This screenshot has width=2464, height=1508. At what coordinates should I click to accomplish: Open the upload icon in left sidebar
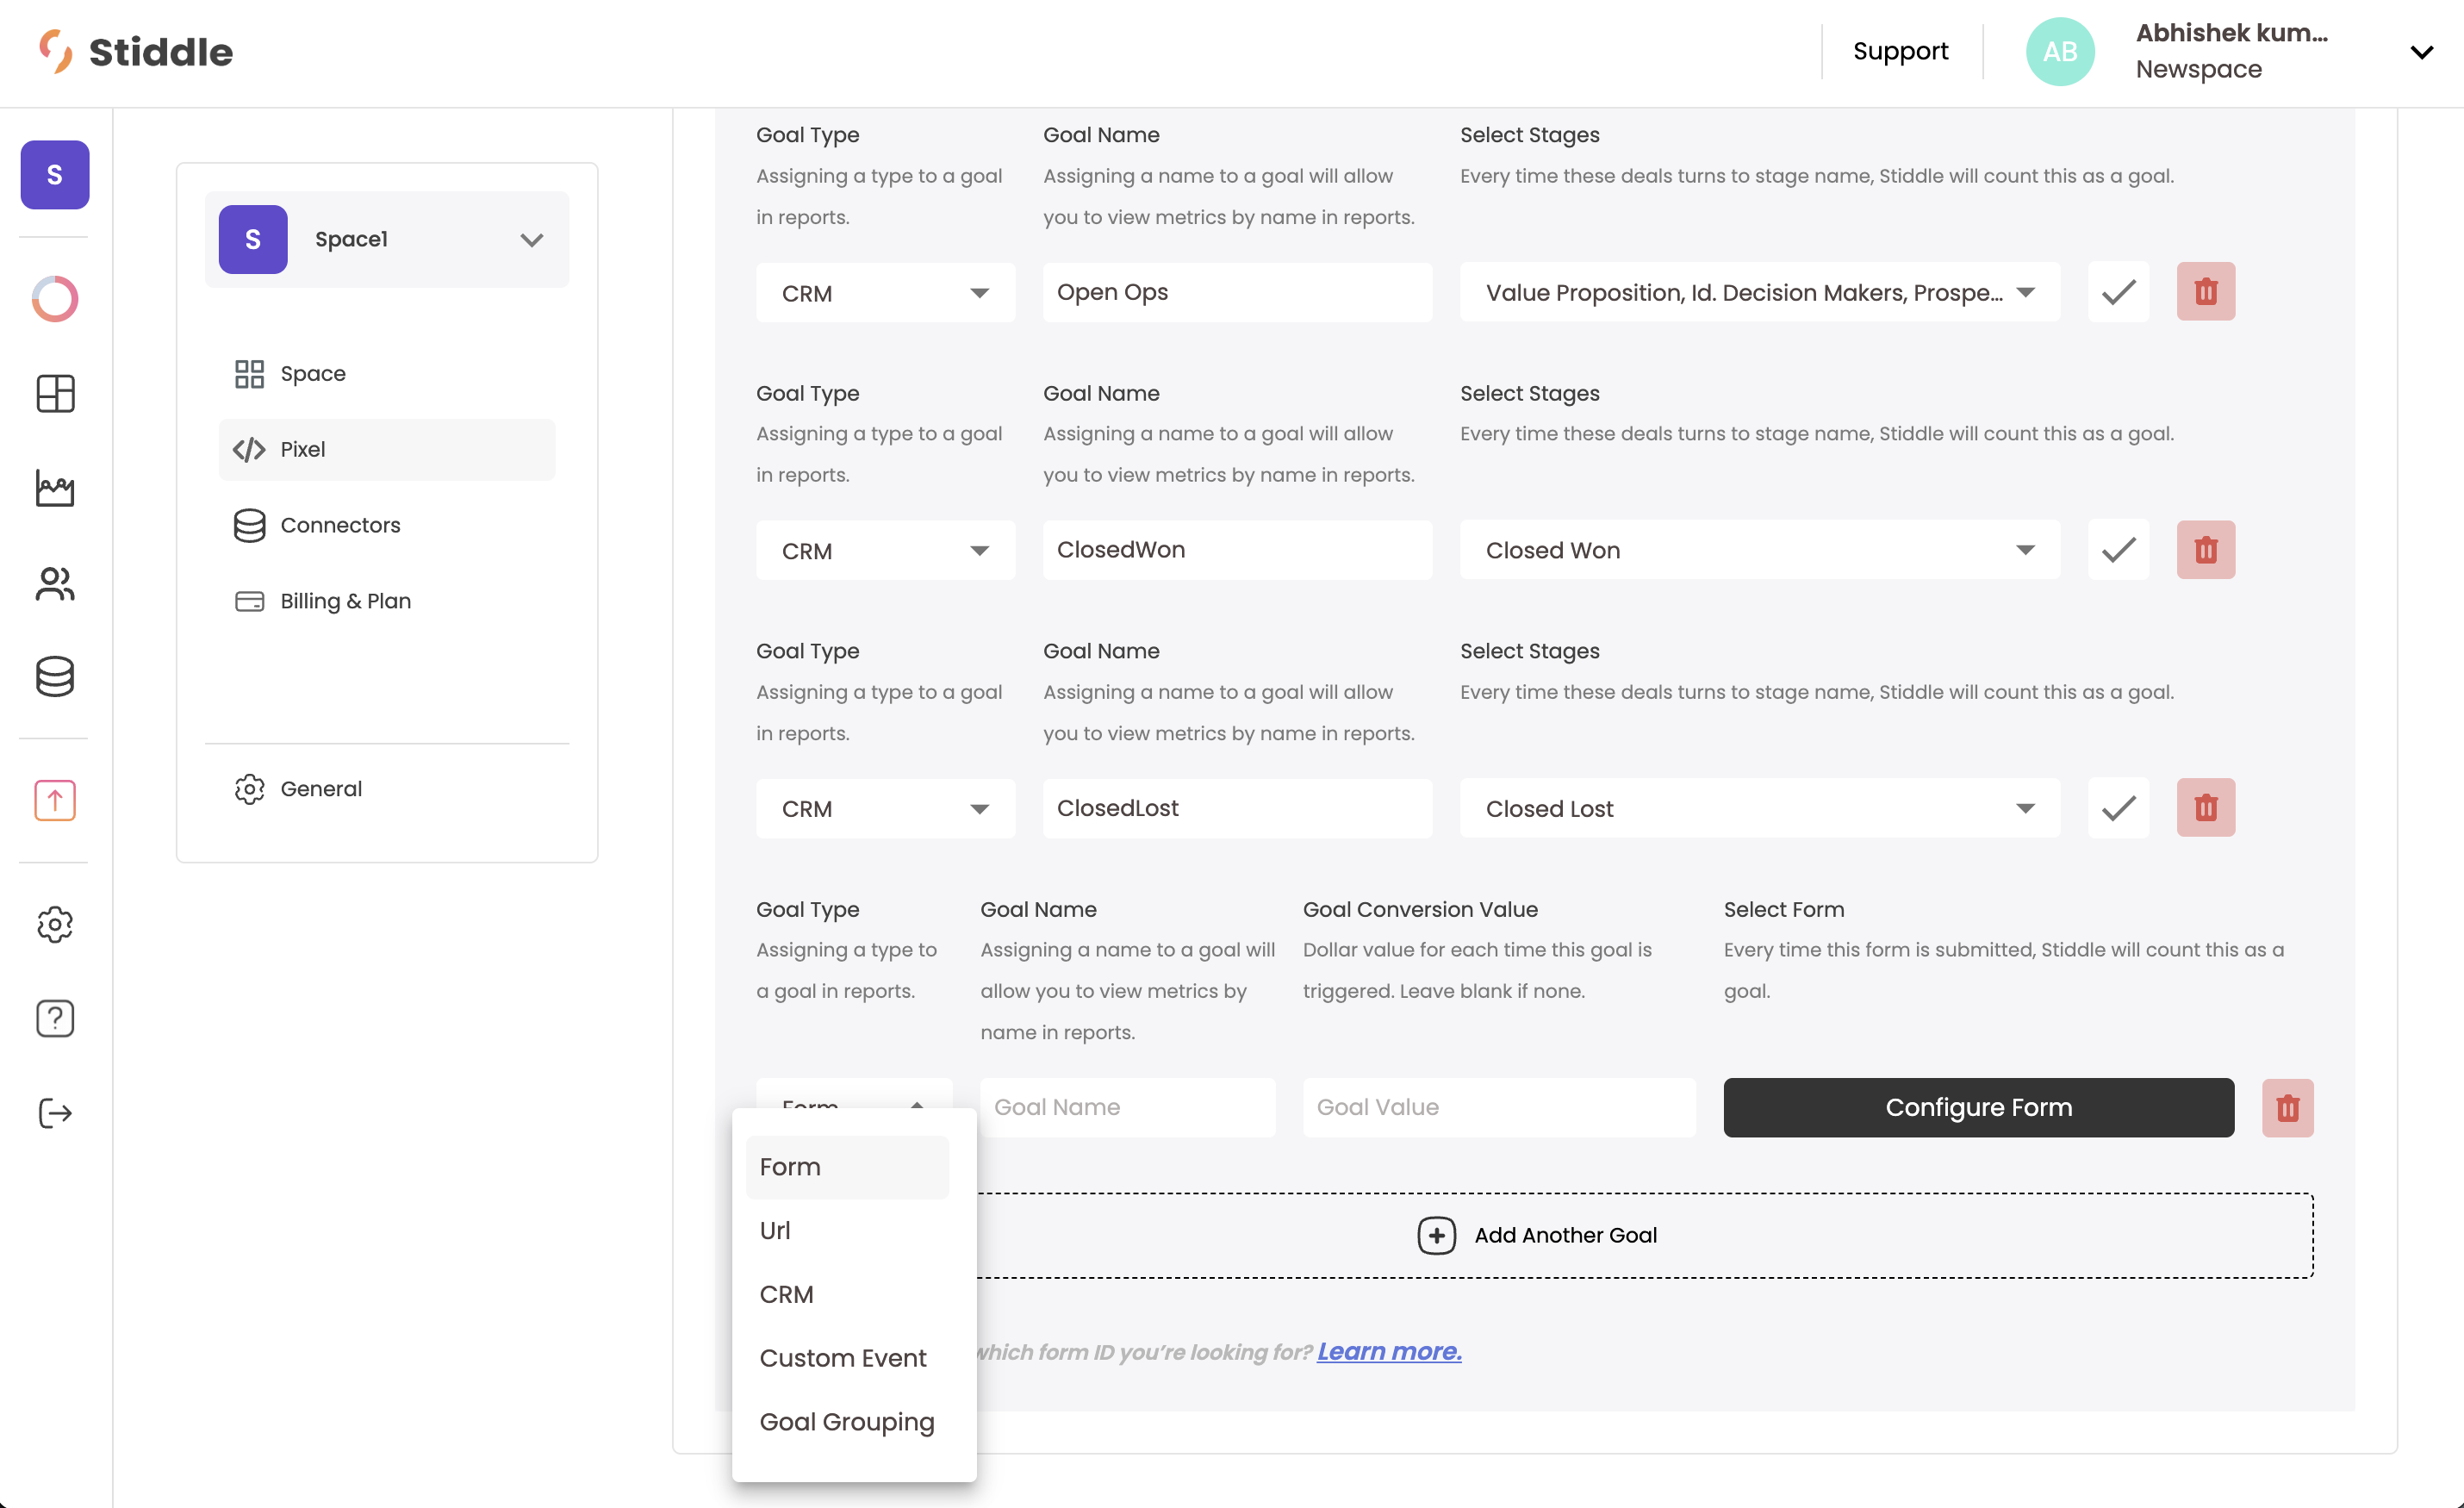point(55,800)
